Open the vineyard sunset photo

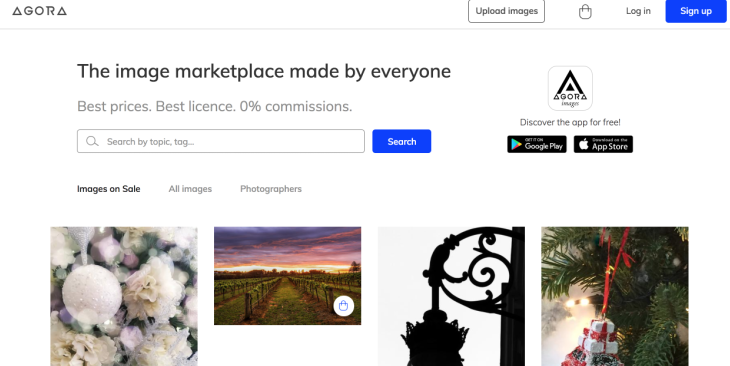[x=287, y=276]
